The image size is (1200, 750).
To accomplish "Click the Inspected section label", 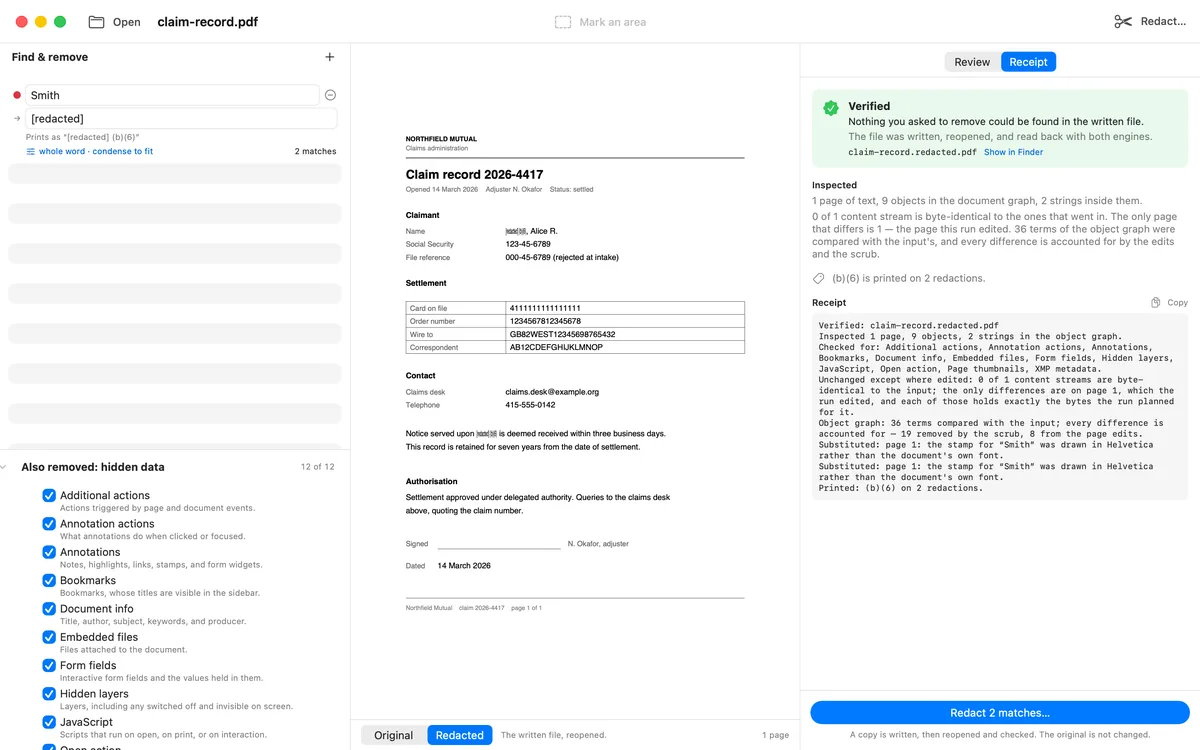I will (834, 185).
